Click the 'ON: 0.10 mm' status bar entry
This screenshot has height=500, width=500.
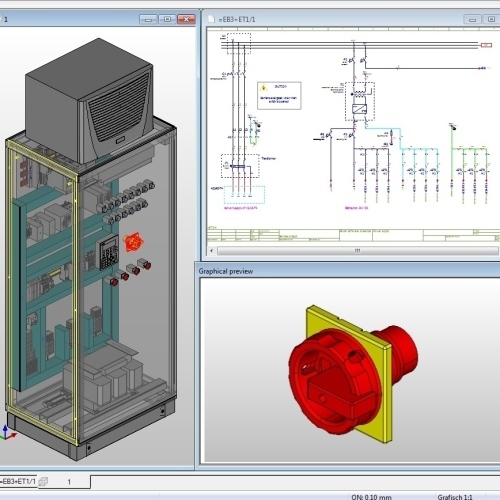(x=371, y=497)
